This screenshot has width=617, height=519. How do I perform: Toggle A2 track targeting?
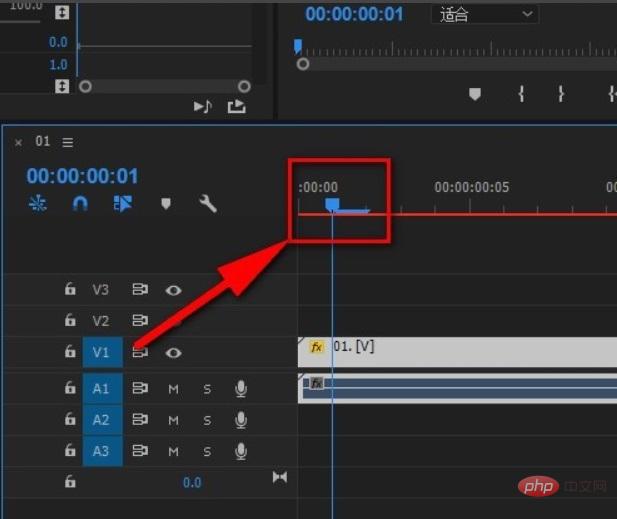tap(102, 420)
